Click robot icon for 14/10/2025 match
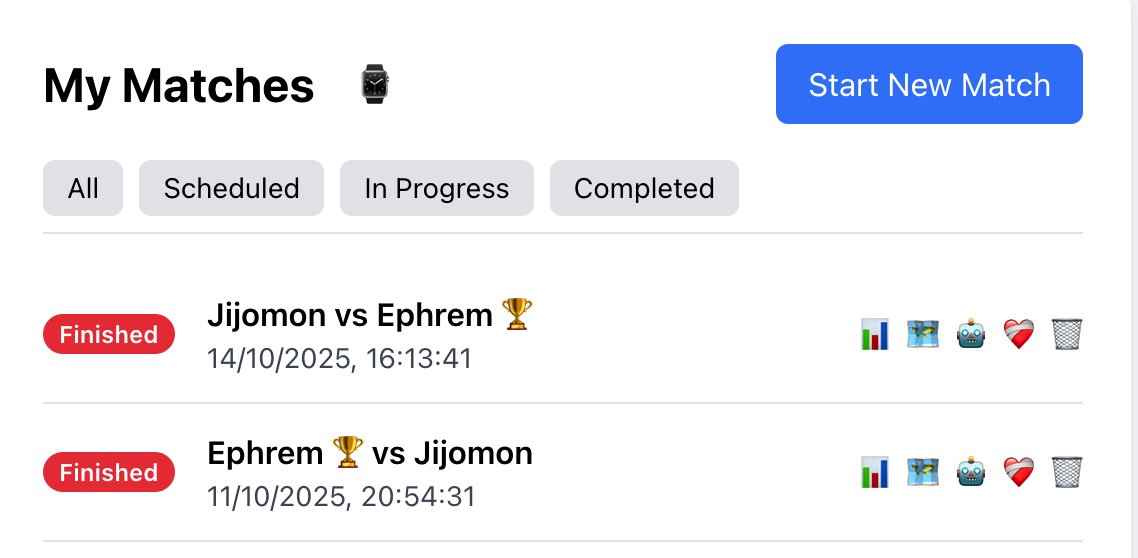Viewport: 1138px width, 558px height. [971, 334]
